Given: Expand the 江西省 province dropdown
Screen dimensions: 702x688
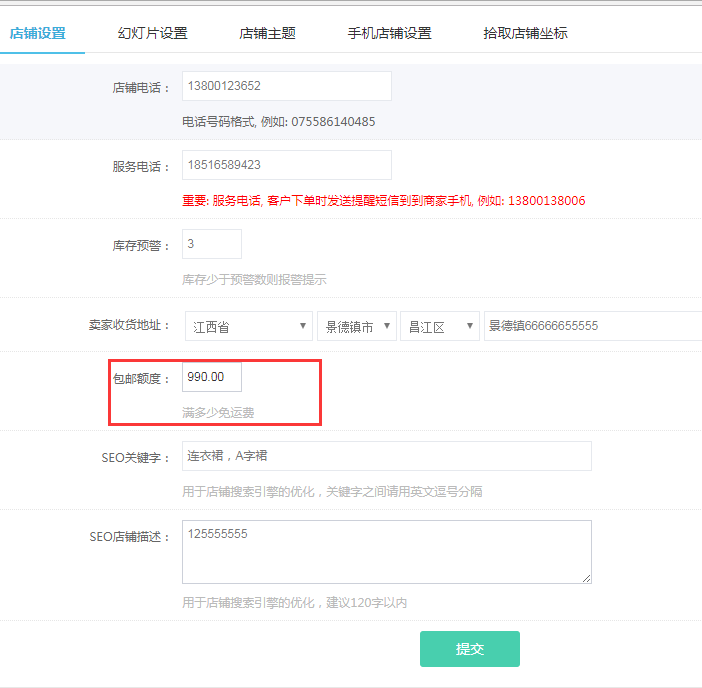Looking at the screenshot, I should (250, 326).
